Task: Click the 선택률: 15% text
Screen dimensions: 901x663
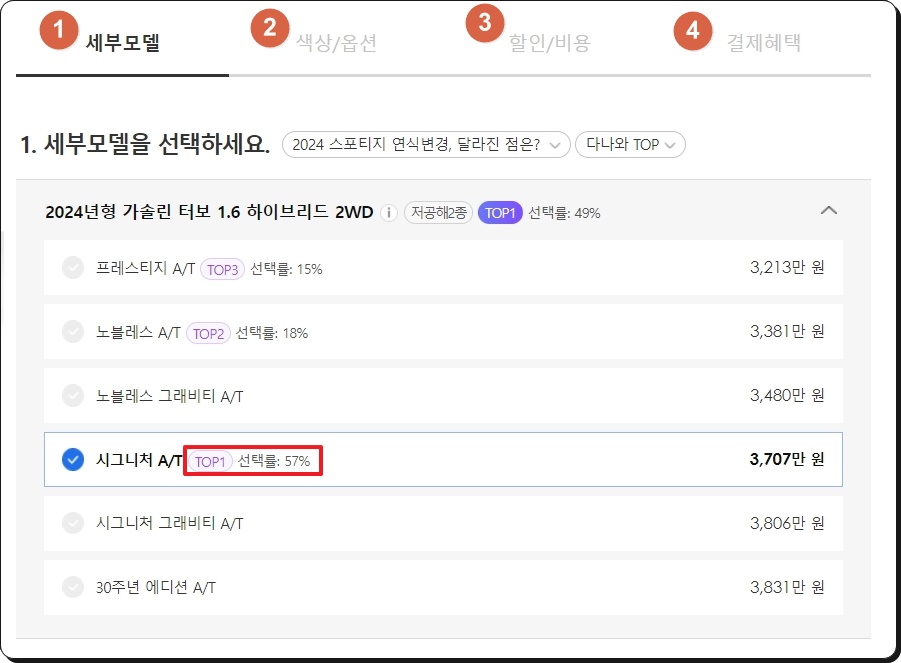Action: click(286, 269)
